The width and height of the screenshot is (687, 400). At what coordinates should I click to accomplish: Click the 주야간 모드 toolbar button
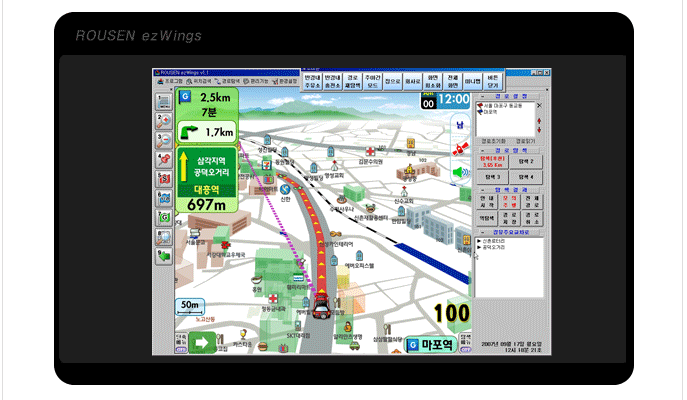(x=372, y=81)
